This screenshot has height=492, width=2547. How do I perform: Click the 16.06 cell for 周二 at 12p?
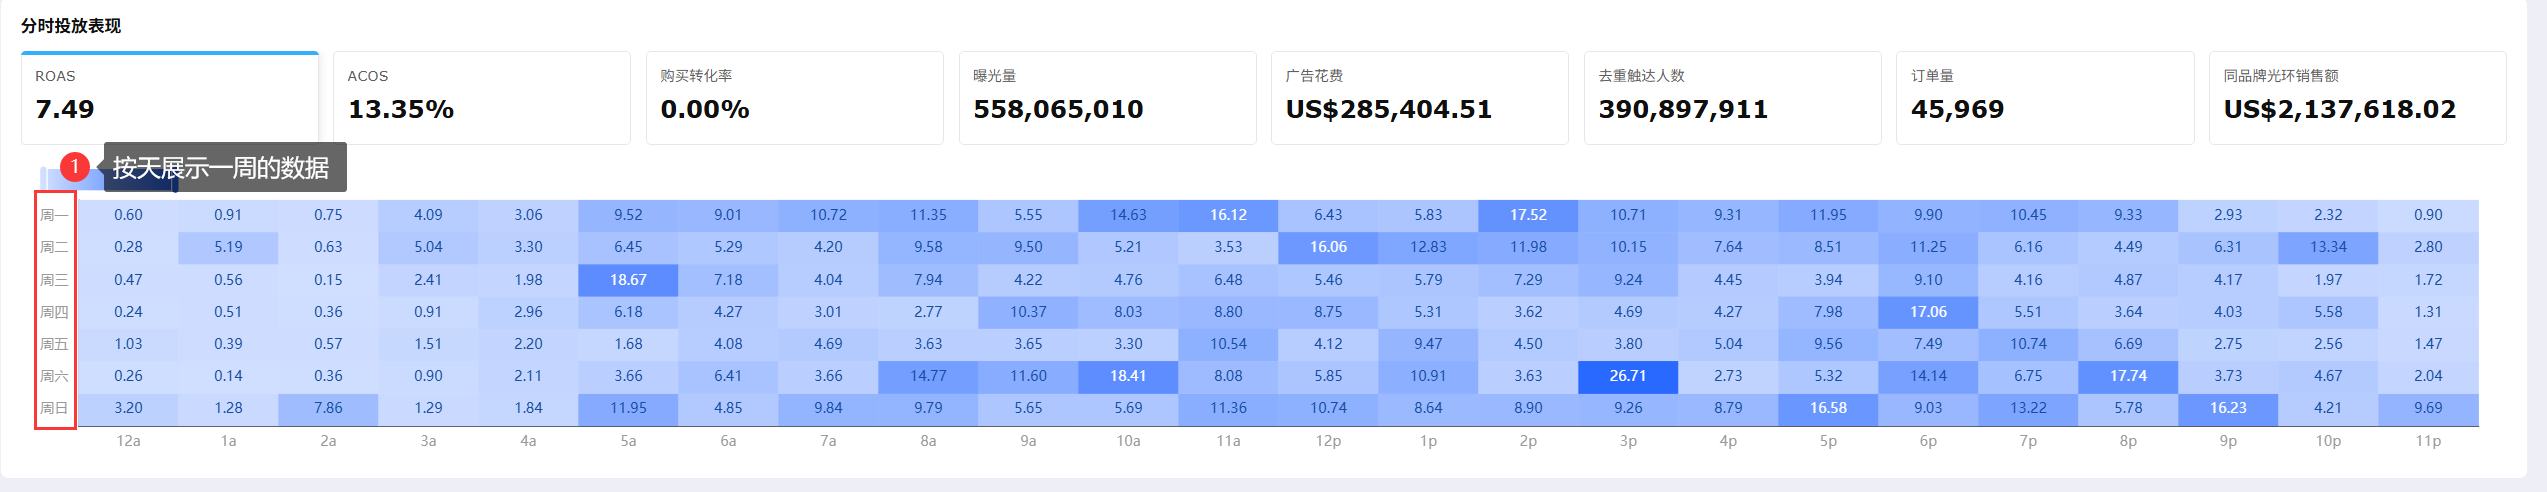(1328, 247)
